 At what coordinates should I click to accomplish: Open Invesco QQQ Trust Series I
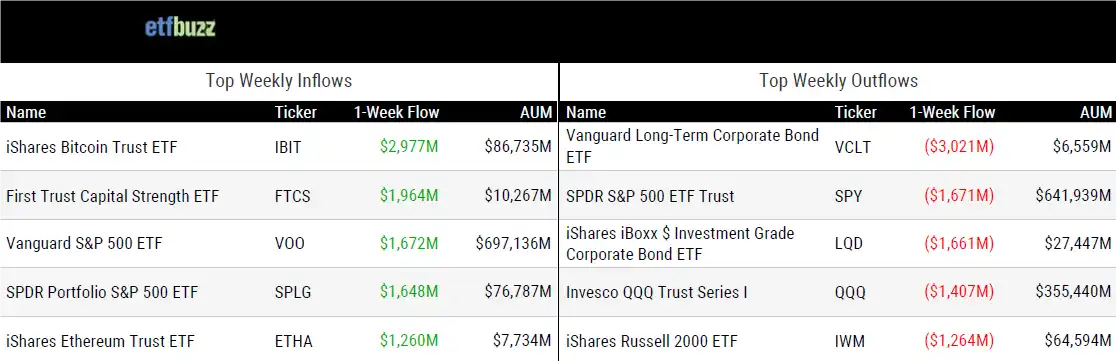click(x=656, y=292)
